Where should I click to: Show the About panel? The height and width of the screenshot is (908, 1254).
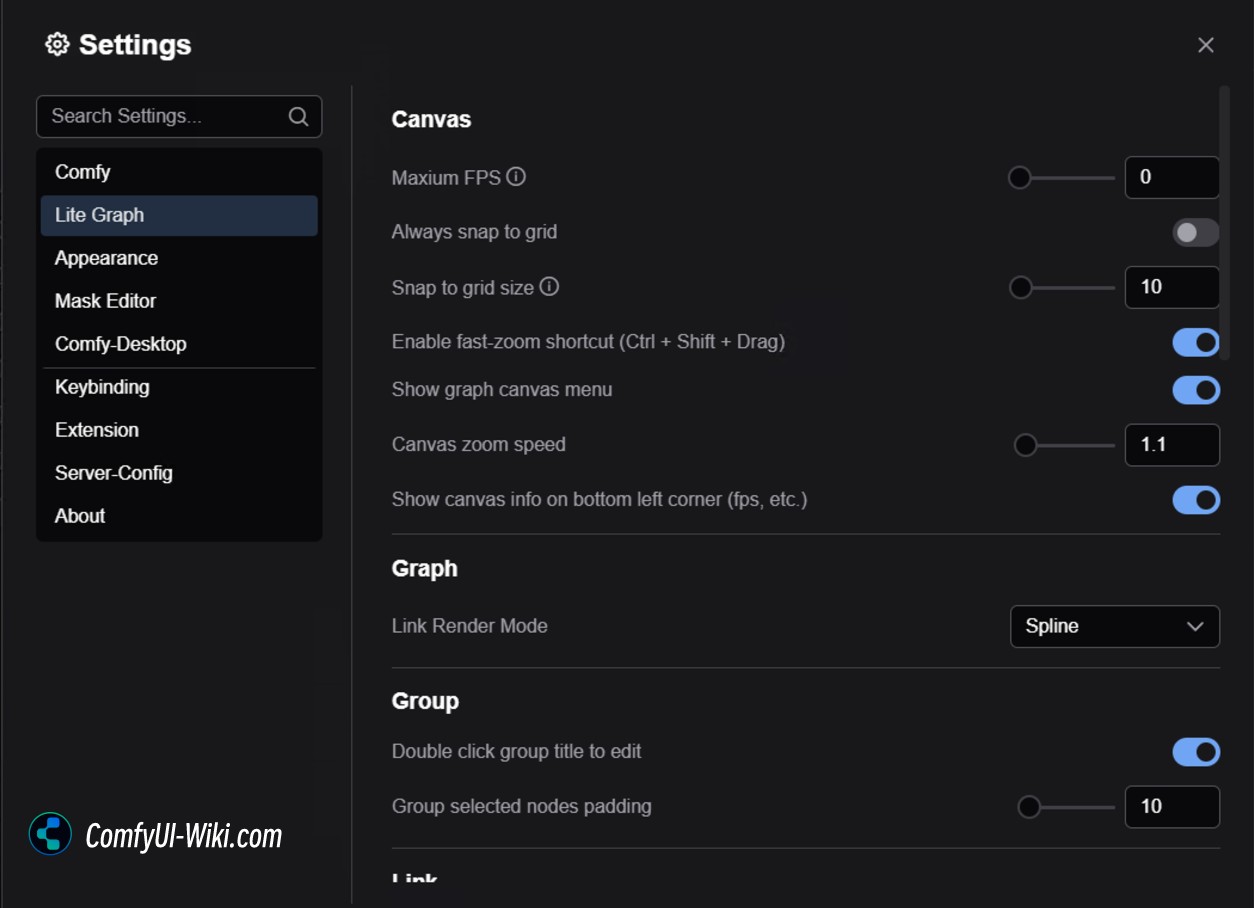179,516
